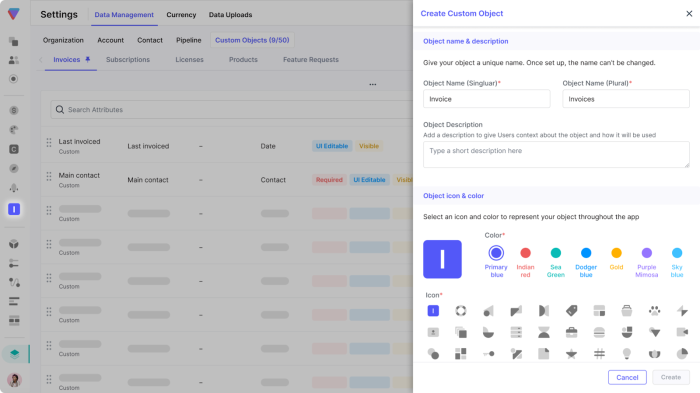The width and height of the screenshot is (700, 393).
Task: Choose Purple Mimosa color
Action: point(646,253)
